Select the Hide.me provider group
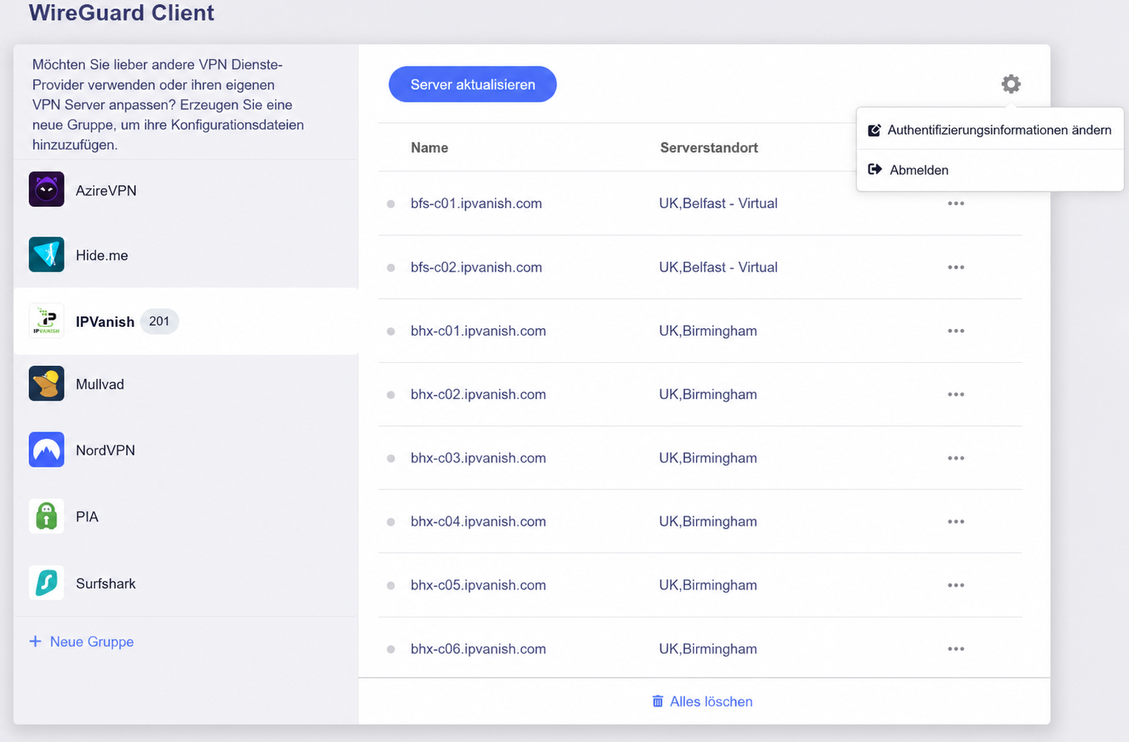 pyautogui.click(x=186, y=255)
